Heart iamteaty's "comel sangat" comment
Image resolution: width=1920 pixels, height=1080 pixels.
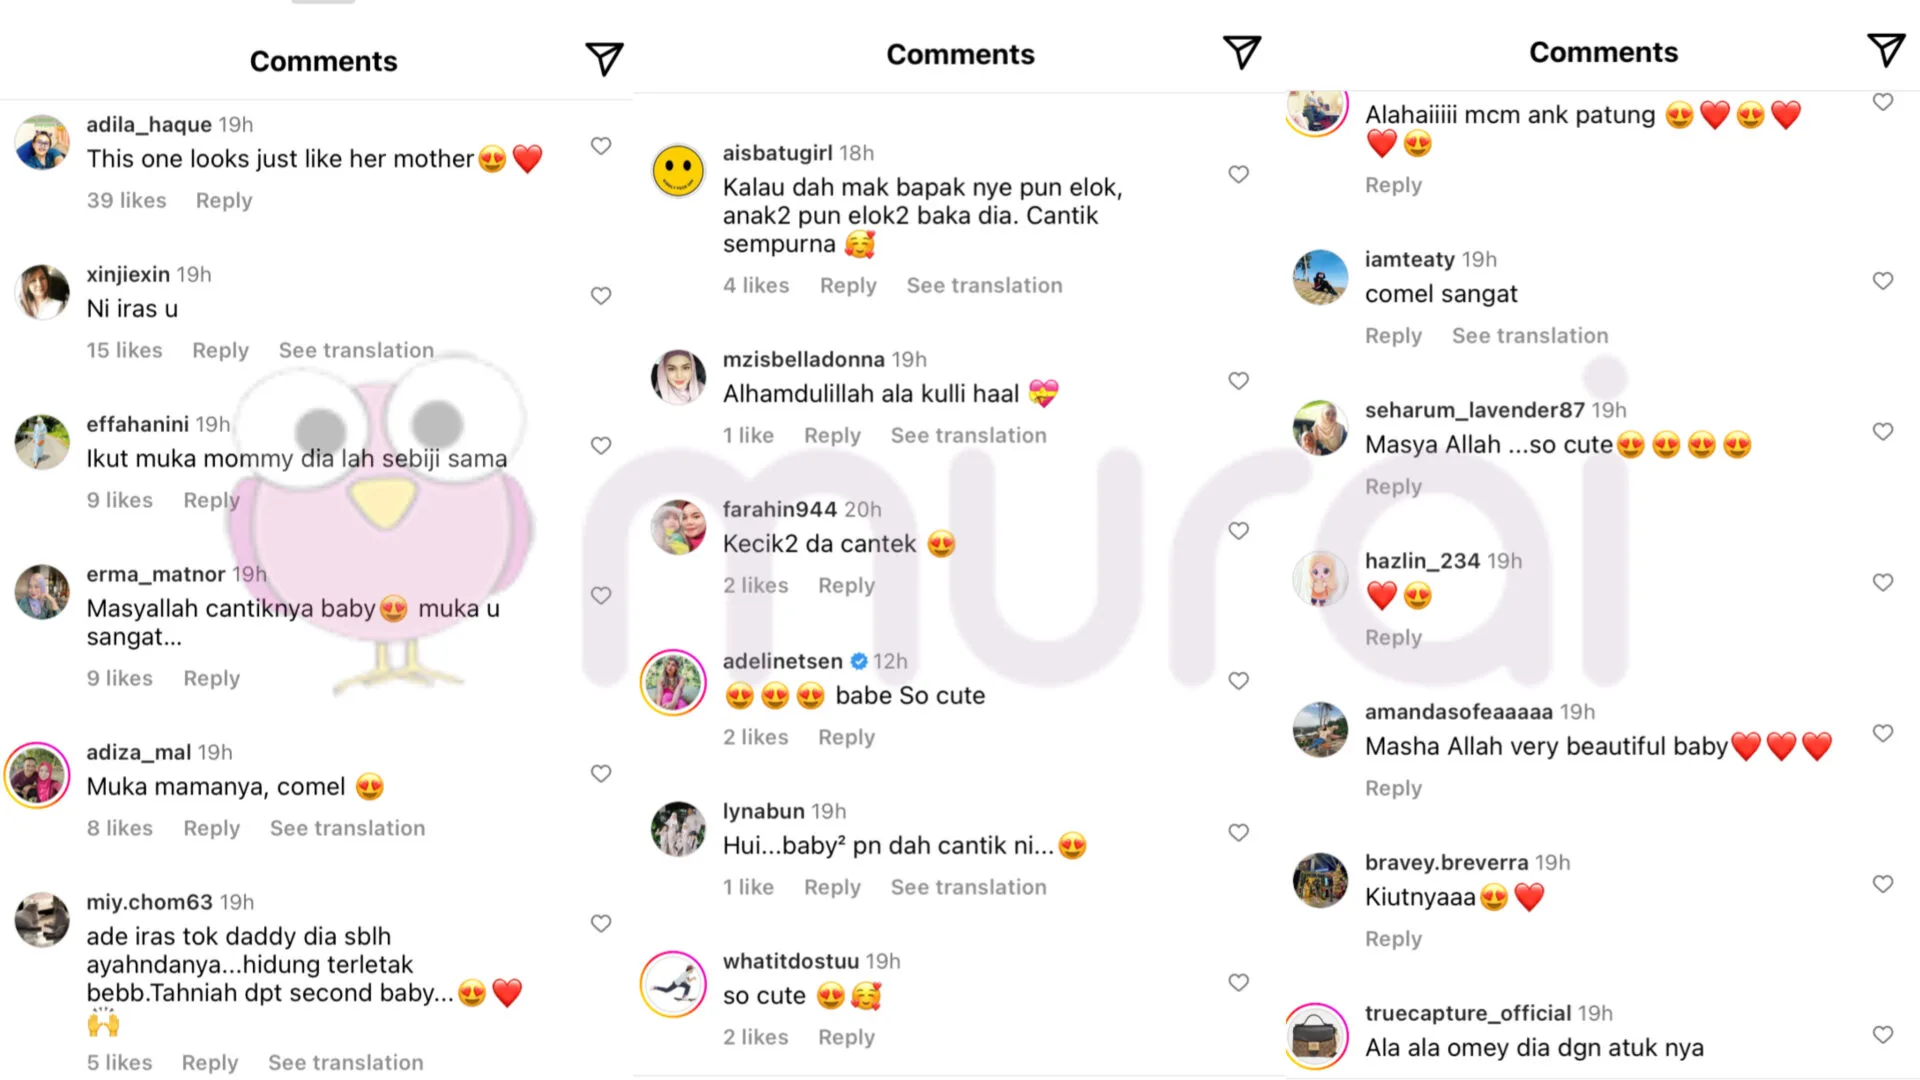1883,281
